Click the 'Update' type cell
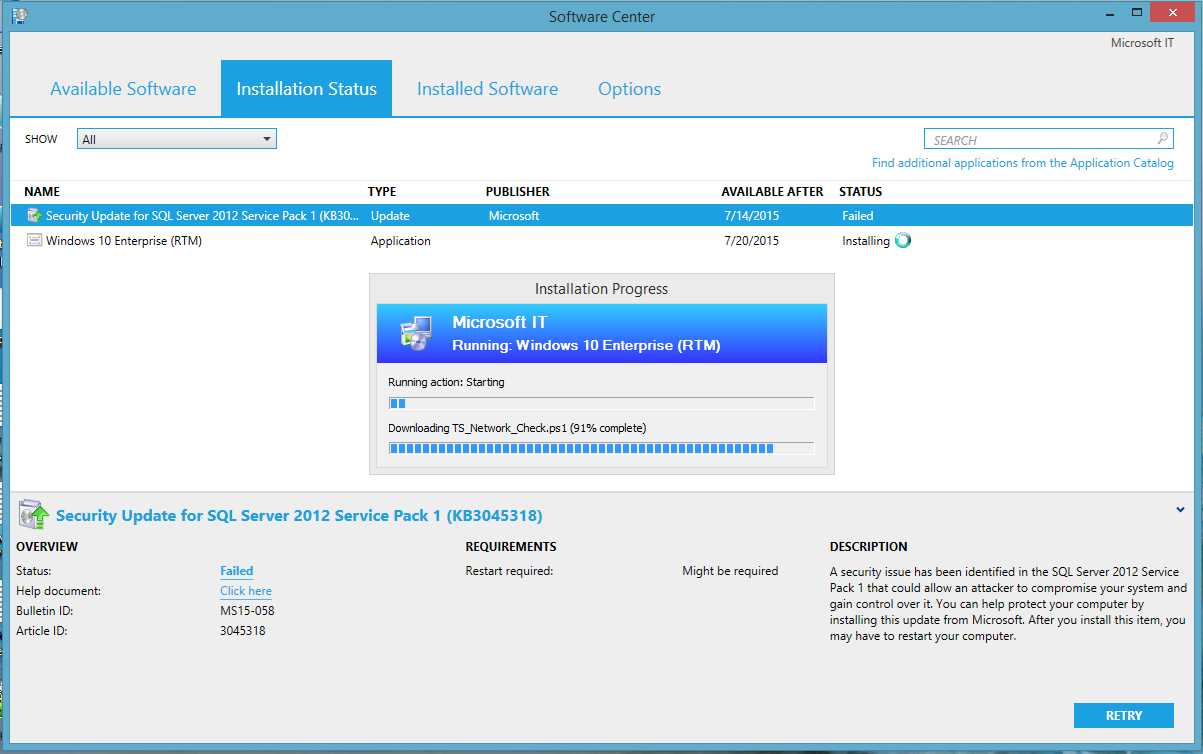The width and height of the screenshot is (1203, 754). tap(390, 216)
